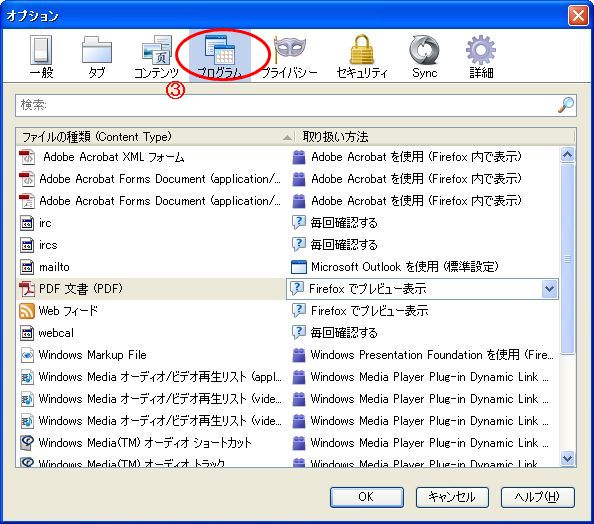Viewport: 594px width, 524px height.
Task: Click the mailto protocol icon
Action: [x=27, y=267]
